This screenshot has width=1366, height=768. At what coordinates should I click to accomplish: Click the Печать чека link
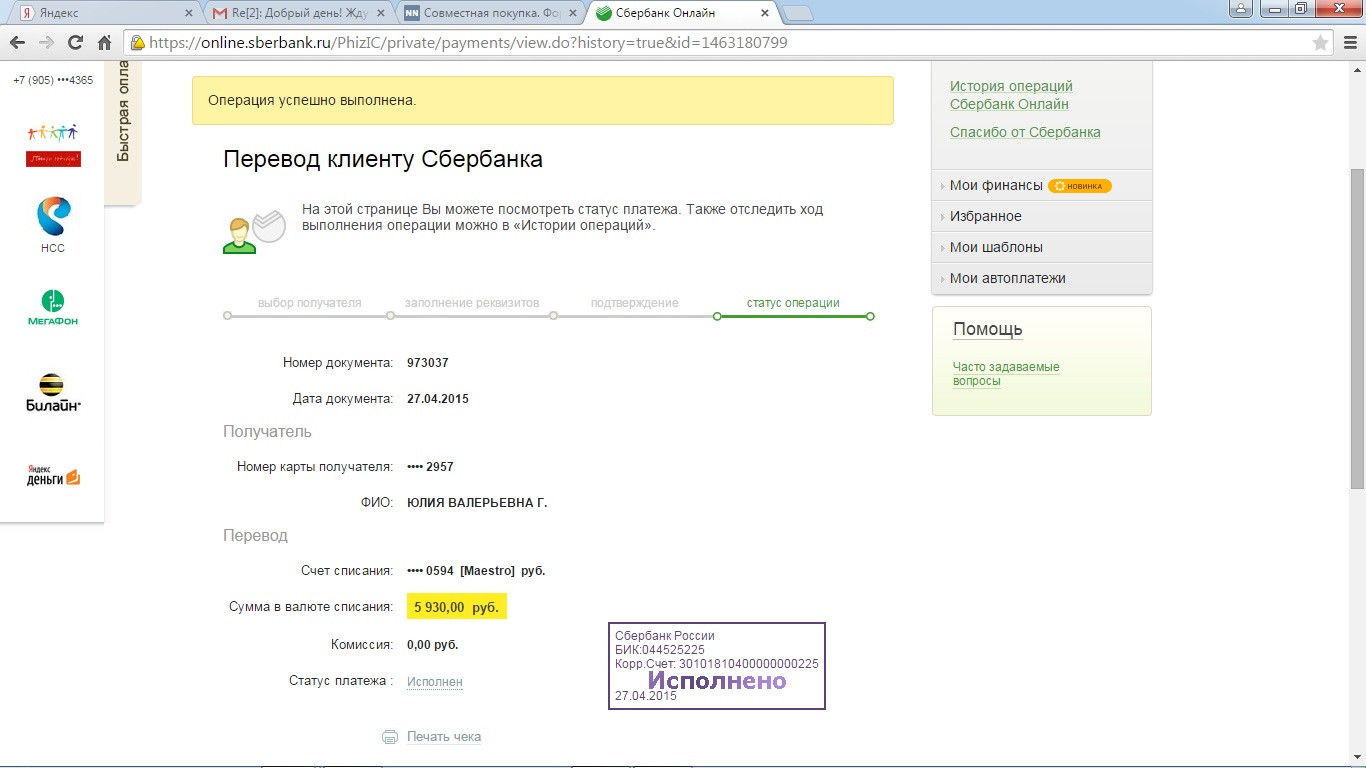pos(444,737)
